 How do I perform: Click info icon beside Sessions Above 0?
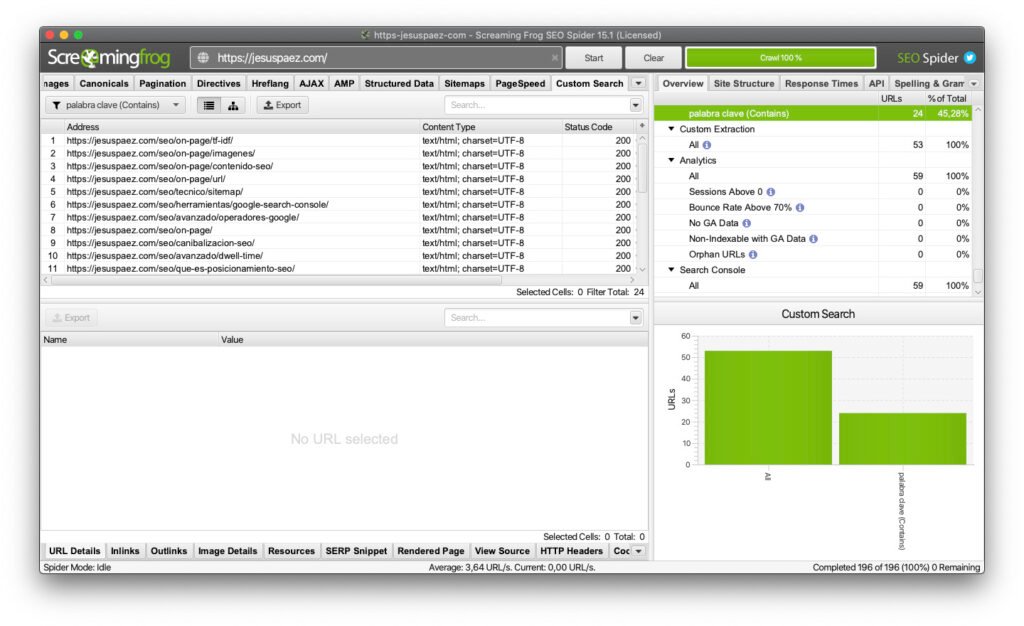[x=771, y=192]
